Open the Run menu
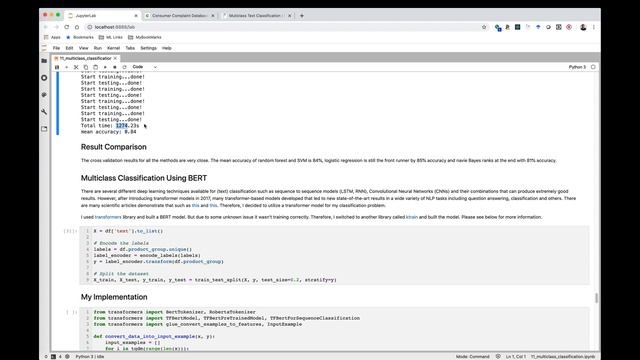 [x=98, y=48]
